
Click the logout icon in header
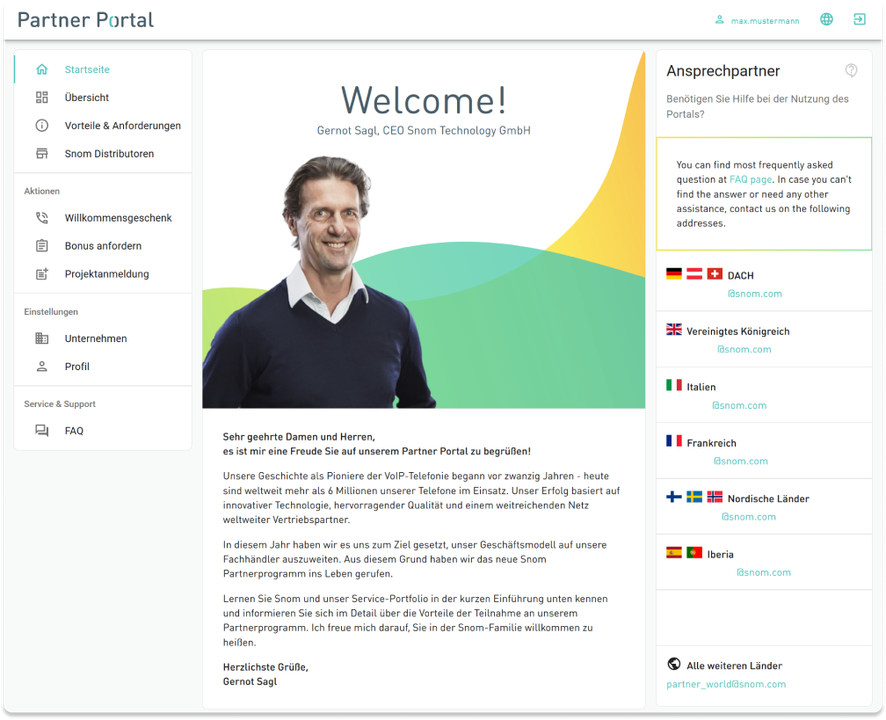[x=859, y=19]
